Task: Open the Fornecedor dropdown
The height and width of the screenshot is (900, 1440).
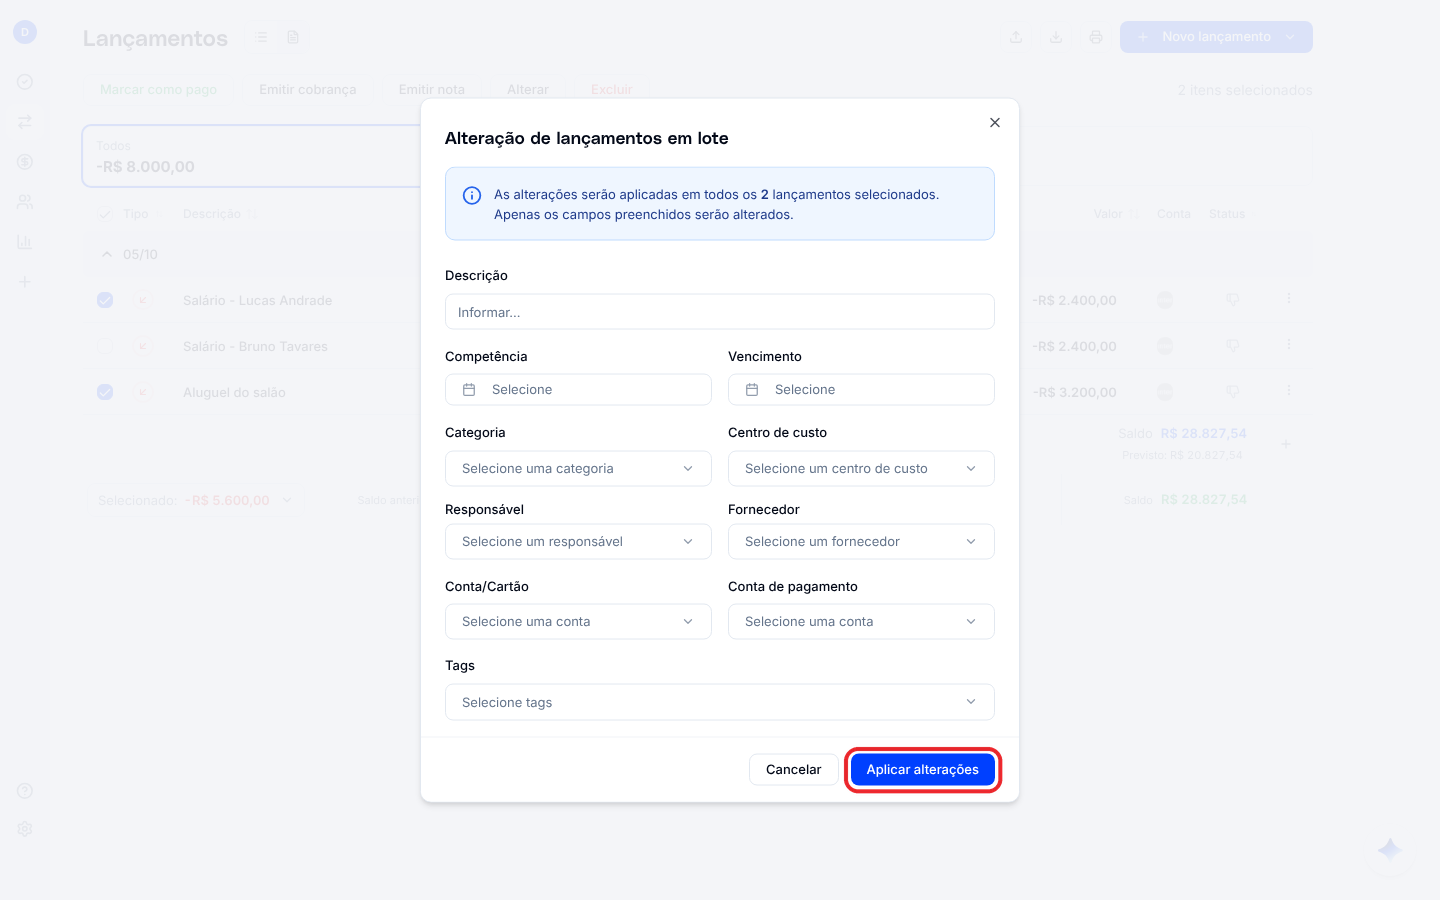Action: 861,542
